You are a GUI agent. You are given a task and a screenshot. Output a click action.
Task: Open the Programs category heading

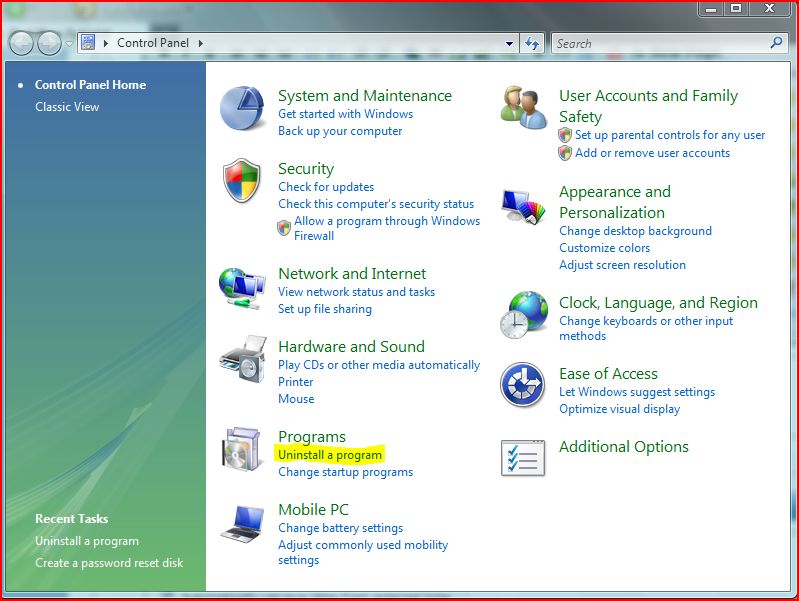click(312, 437)
